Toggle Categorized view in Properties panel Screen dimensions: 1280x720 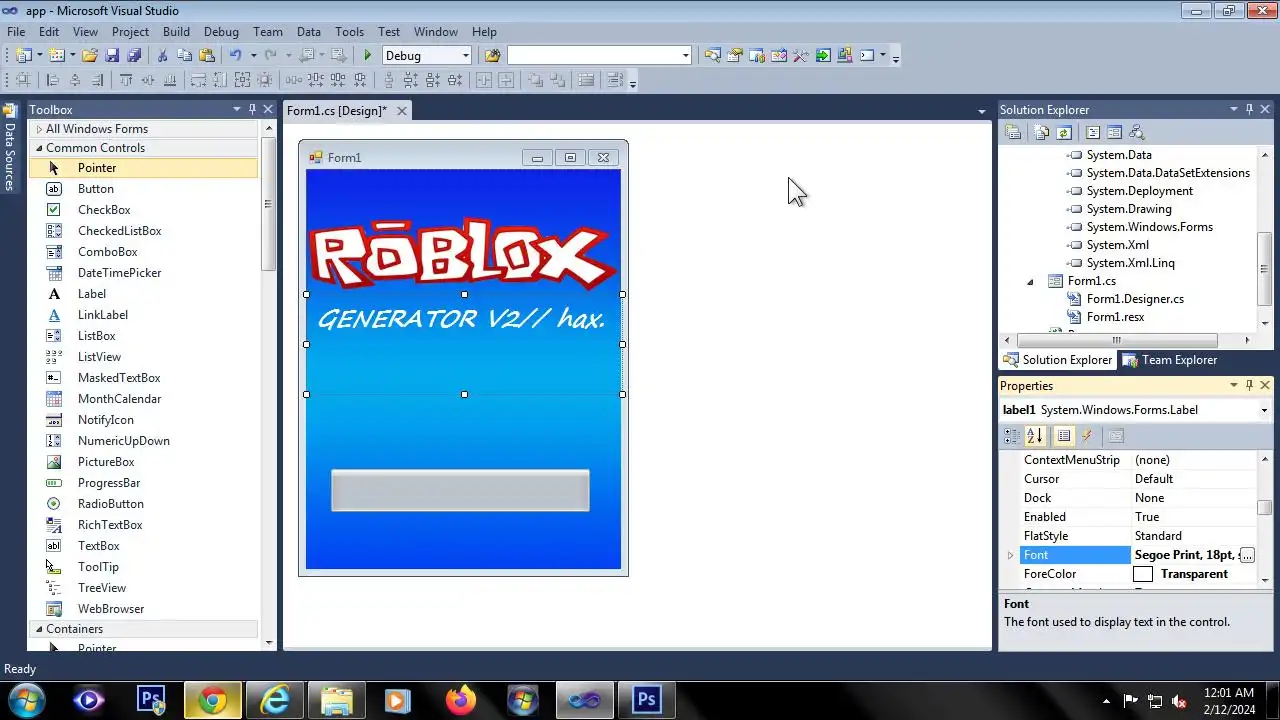(x=1012, y=436)
